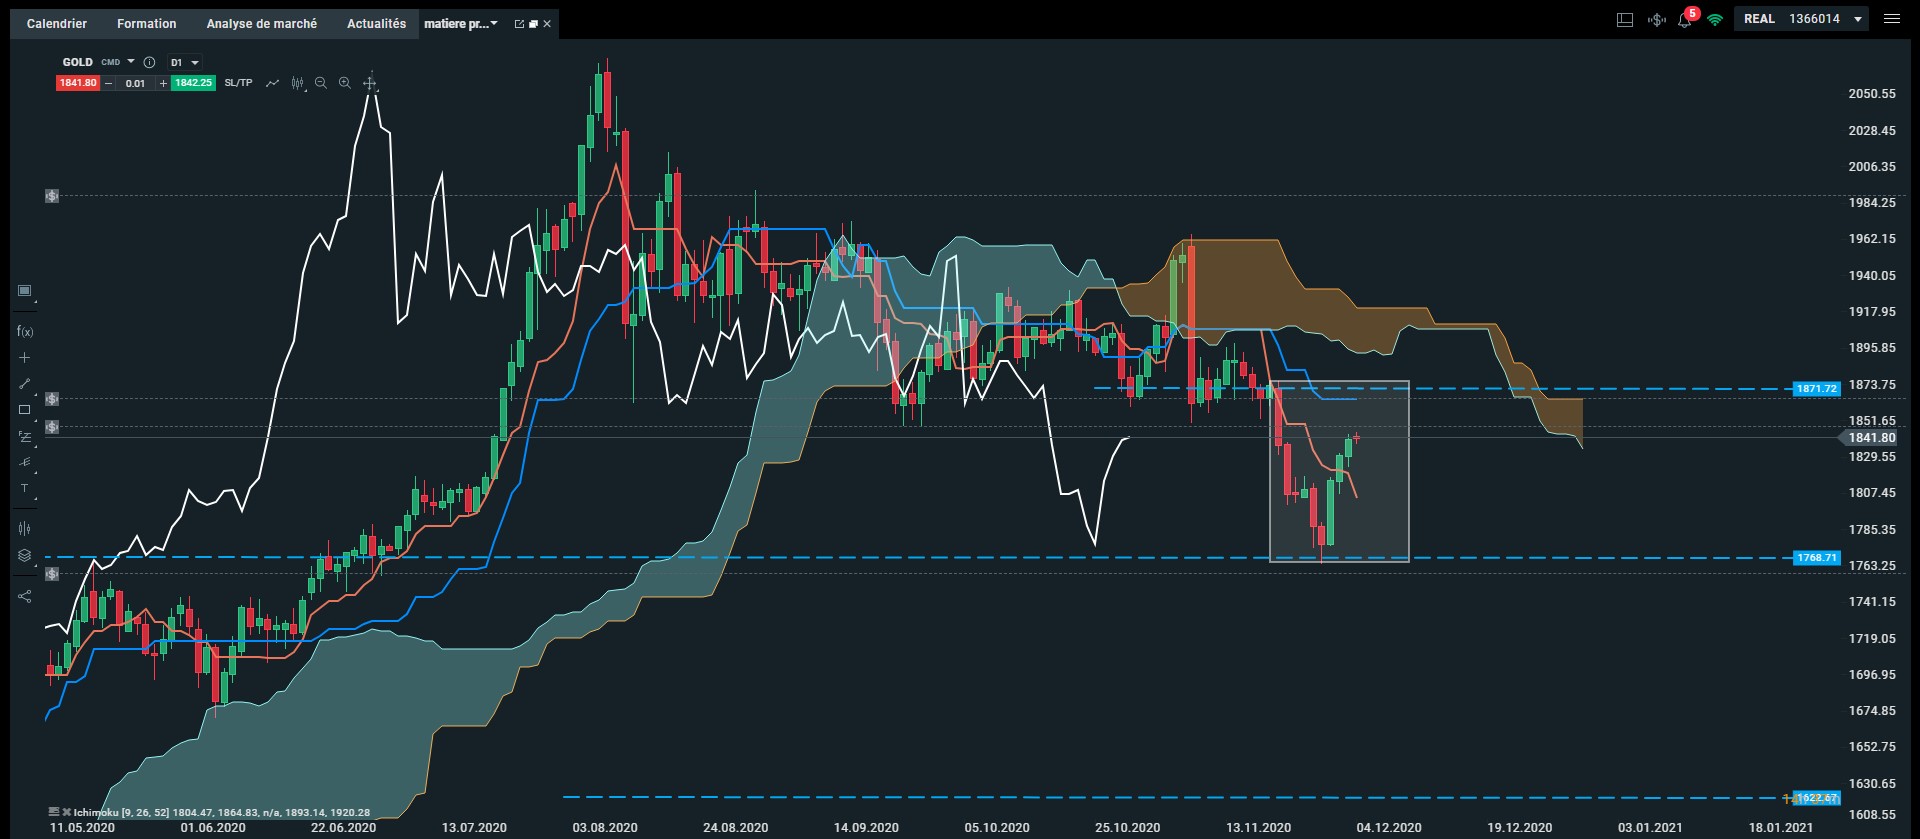Expand the D1 timeframe dropdown
Viewport: 1920px width, 839px height.
(185, 62)
